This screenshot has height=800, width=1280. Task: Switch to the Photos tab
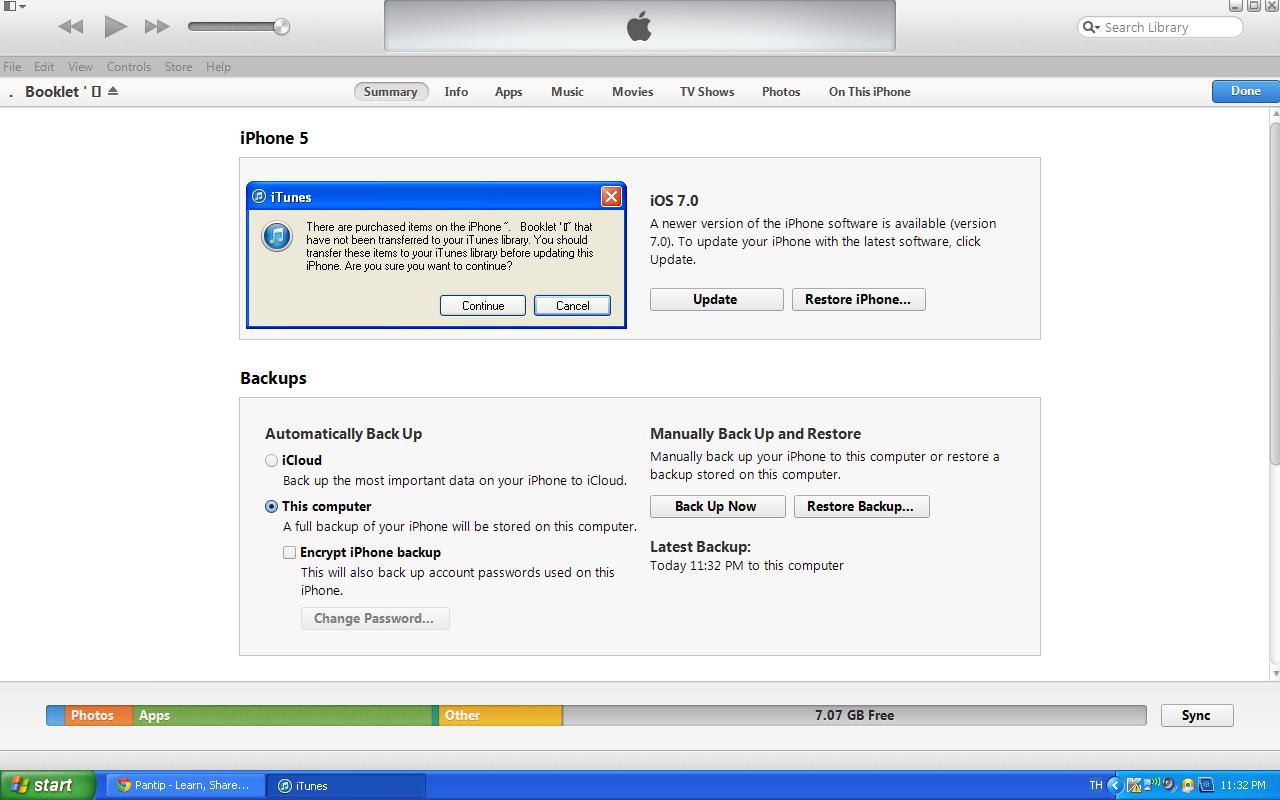point(781,92)
